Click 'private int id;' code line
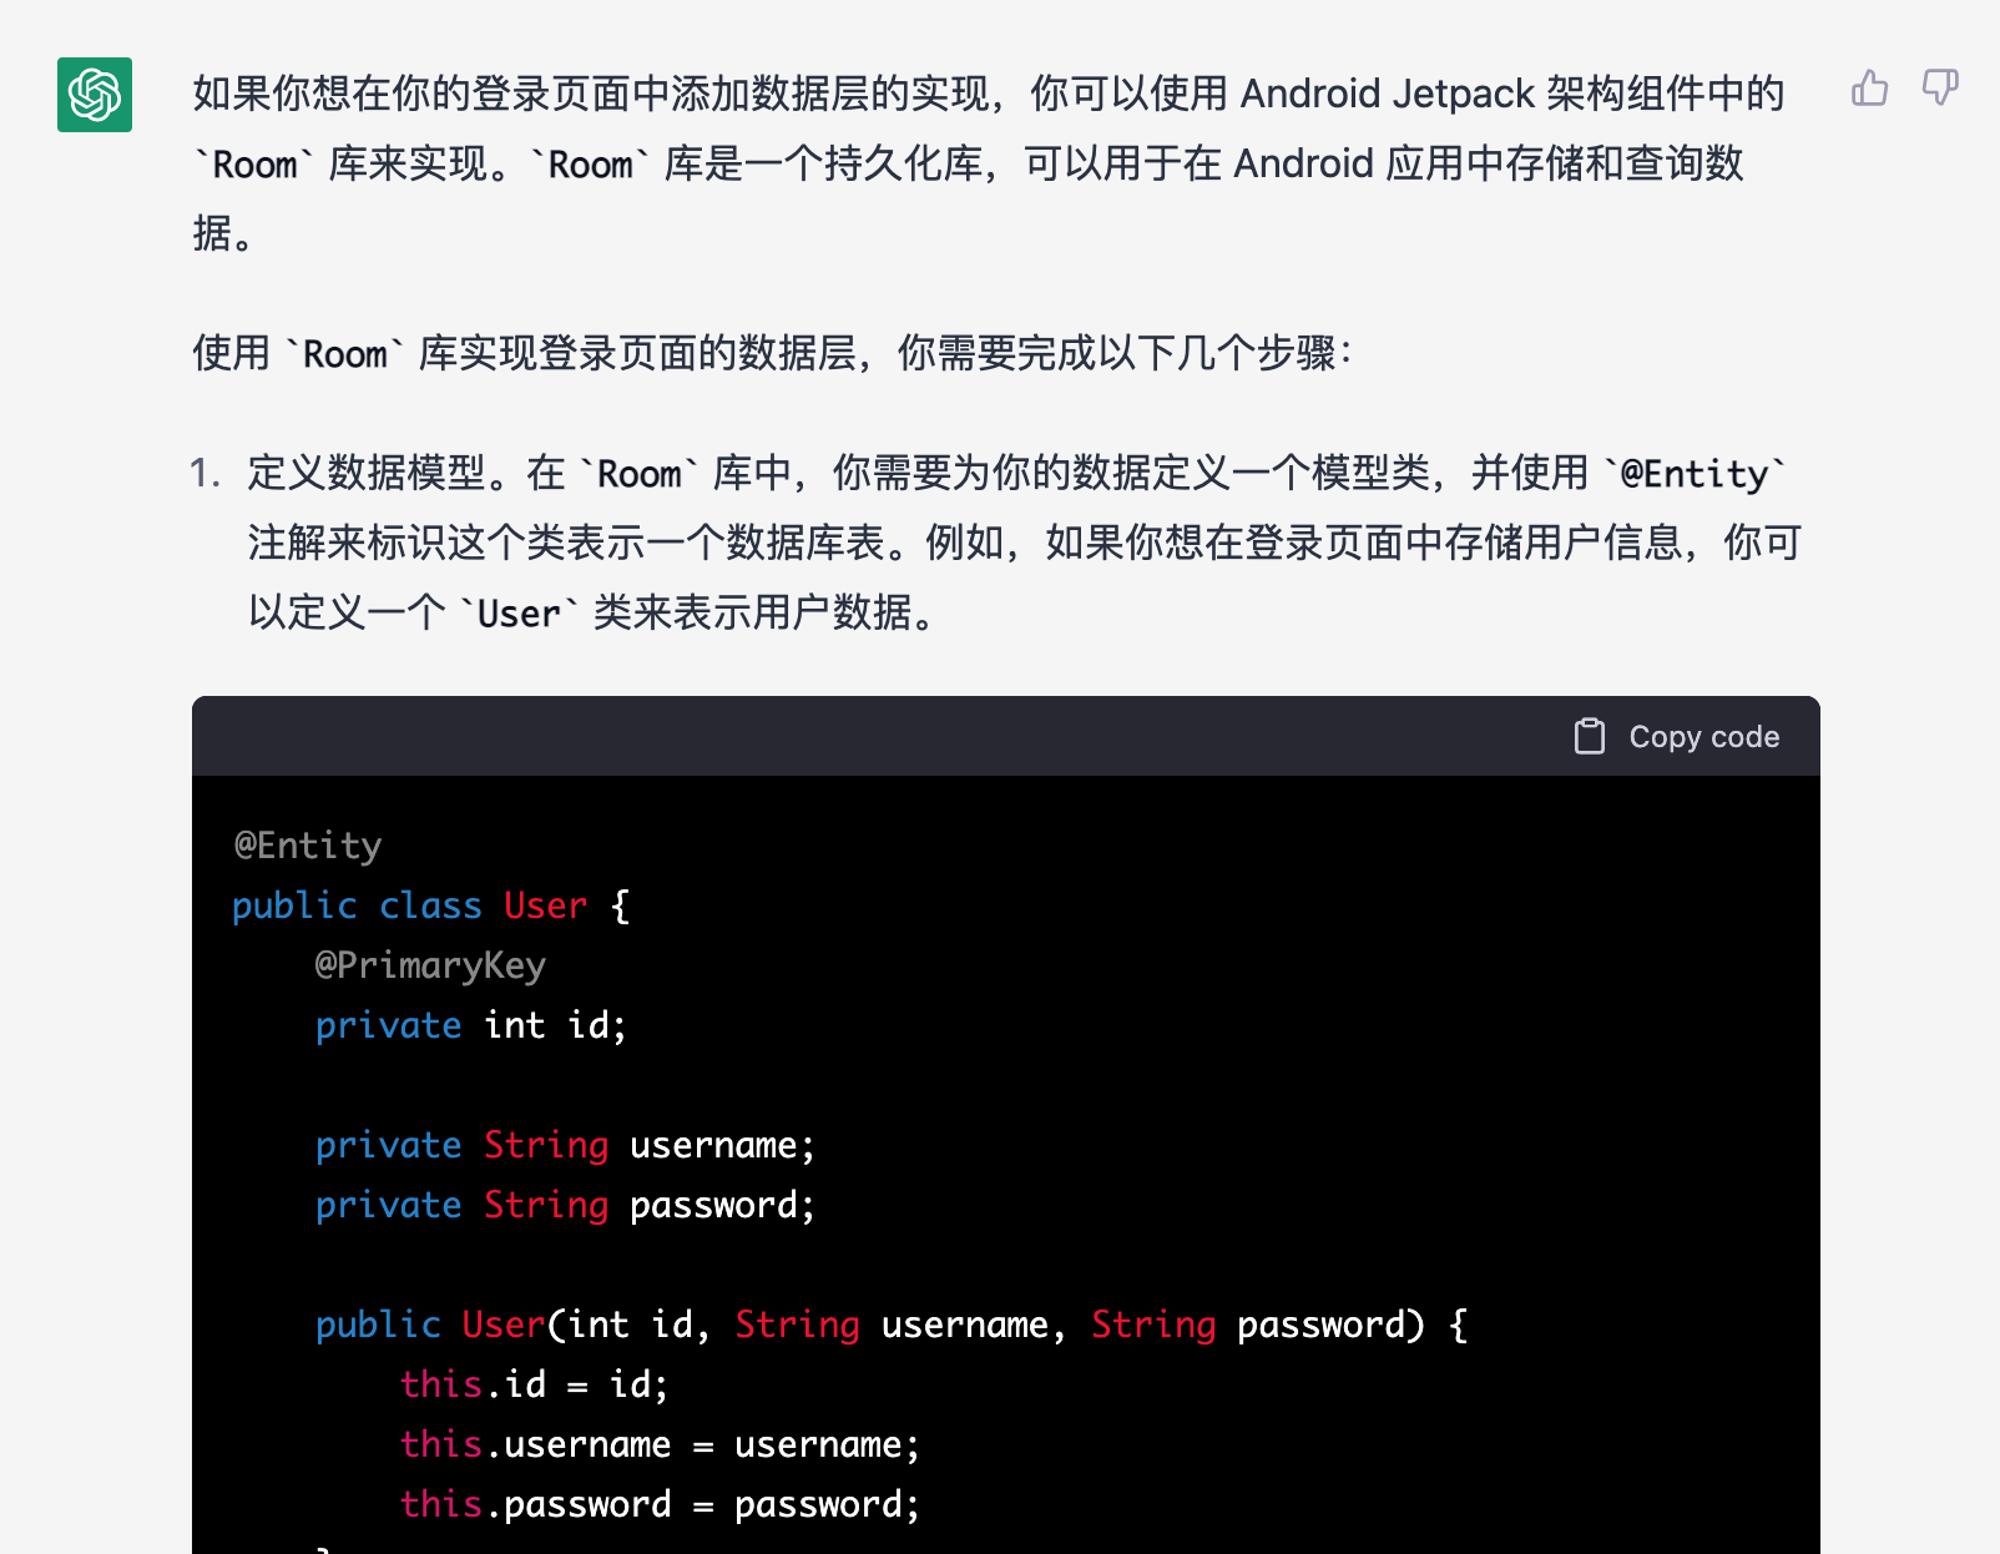The width and height of the screenshot is (2000, 1554). [471, 1026]
